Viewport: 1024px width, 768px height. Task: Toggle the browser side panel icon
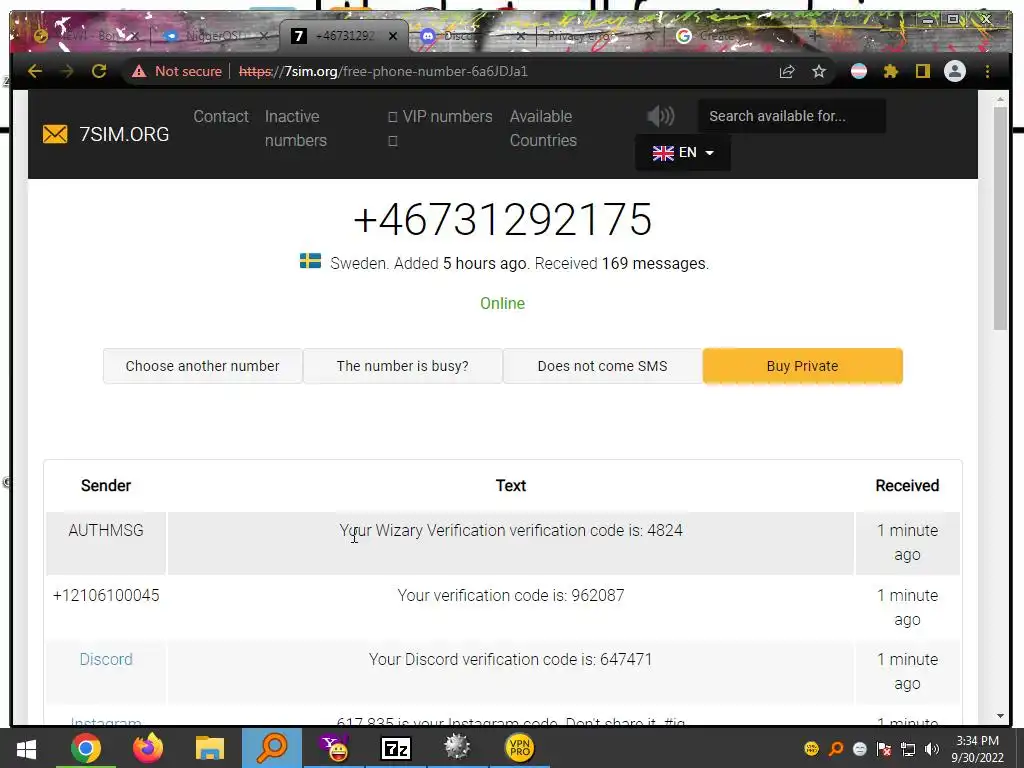(922, 71)
